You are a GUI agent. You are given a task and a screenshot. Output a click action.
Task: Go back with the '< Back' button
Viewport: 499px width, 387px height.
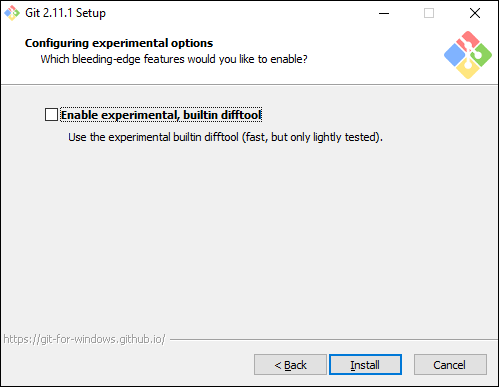(x=290, y=365)
